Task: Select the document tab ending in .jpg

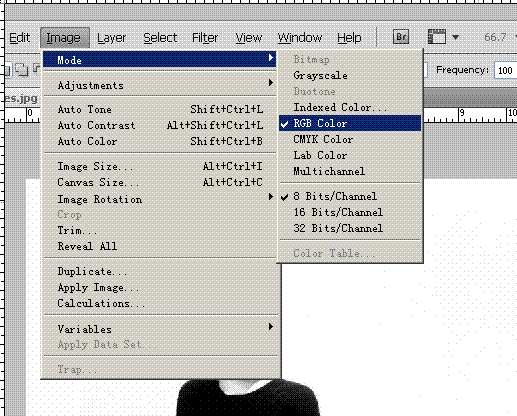Action: coord(21,98)
